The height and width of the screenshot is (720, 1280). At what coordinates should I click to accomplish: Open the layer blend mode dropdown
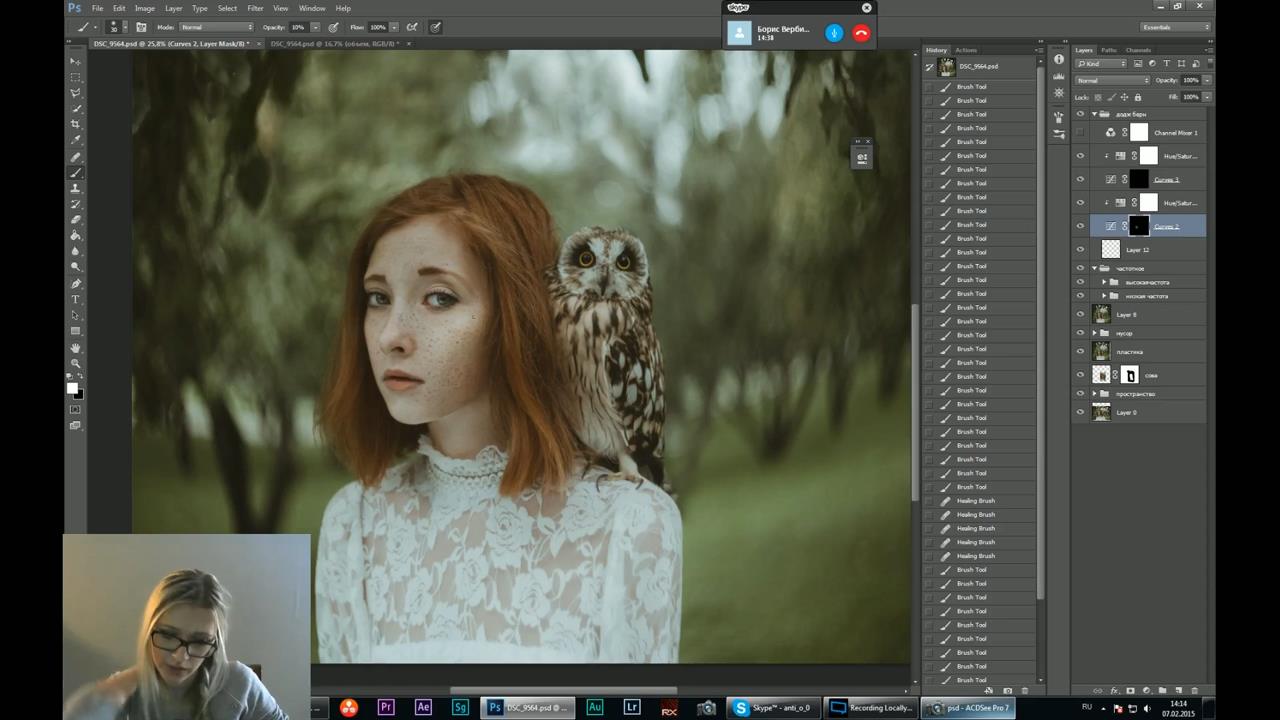[x=1113, y=80]
